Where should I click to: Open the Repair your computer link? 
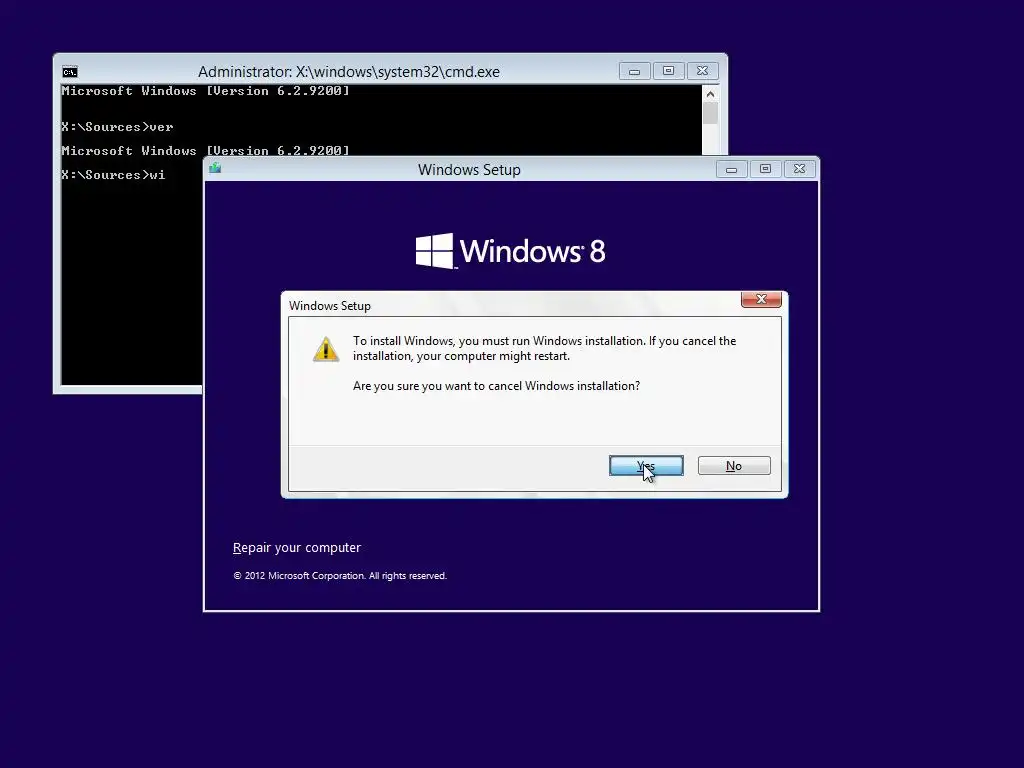(x=296, y=547)
